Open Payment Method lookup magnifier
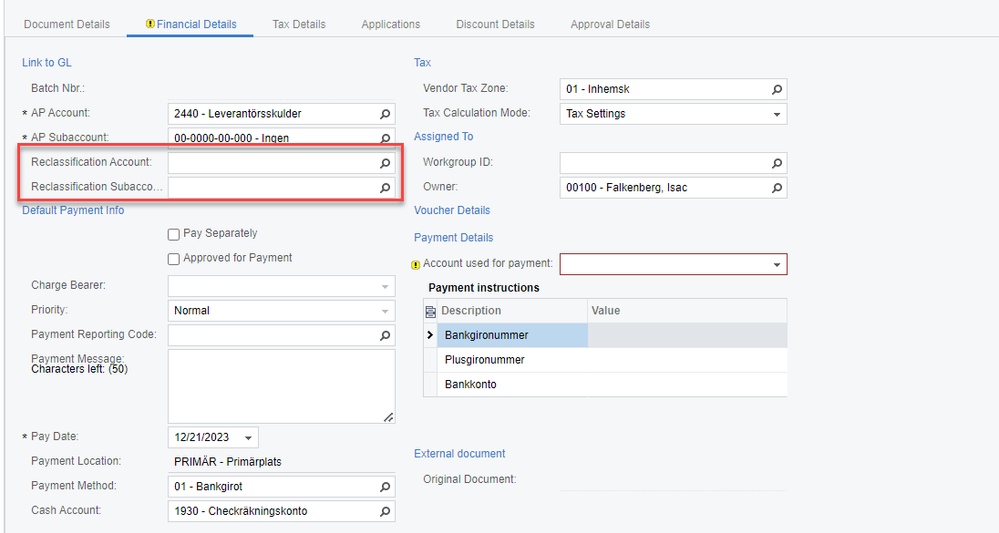Image resolution: width=999 pixels, height=533 pixels. [385, 487]
